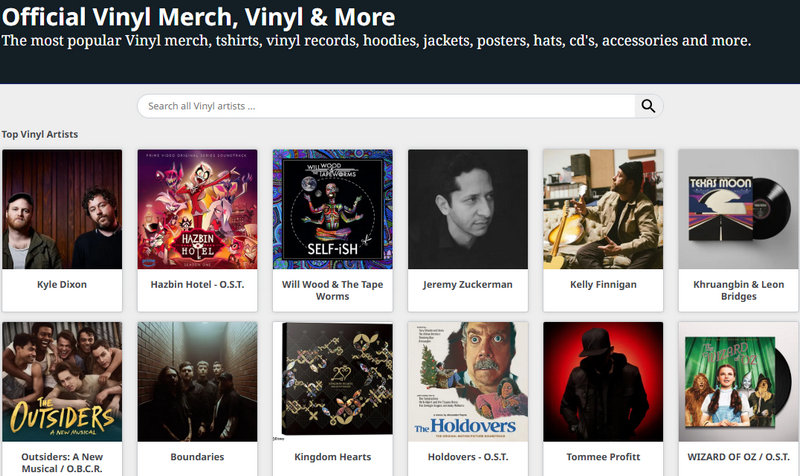Open Kelly Finnigan's artist image

click(x=603, y=209)
